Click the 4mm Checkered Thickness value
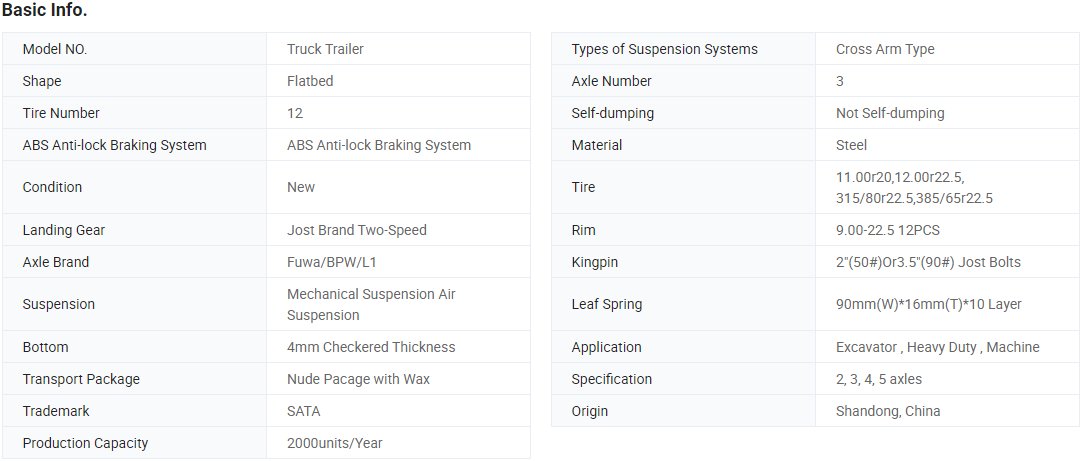The width and height of the screenshot is (1084, 461). [x=371, y=347]
